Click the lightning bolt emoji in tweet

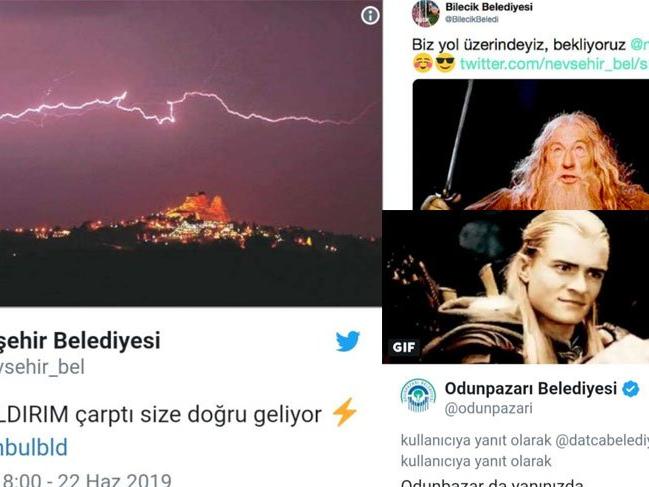click(x=344, y=412)
